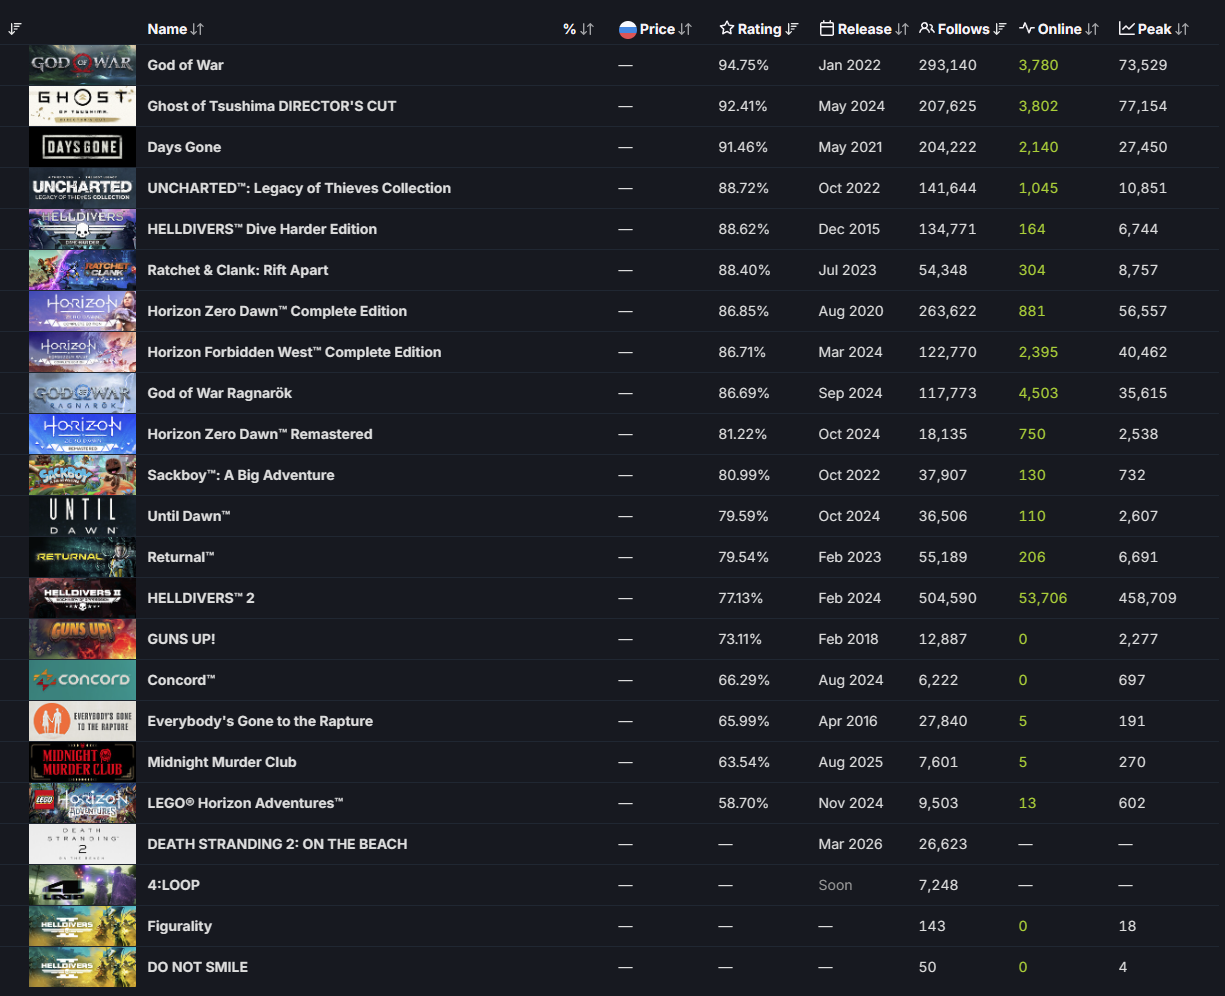Open Ghost of Tsushima DIRECTOR'S CUT link
Viewport: 1225px width, 996px height.
(272, 106)
